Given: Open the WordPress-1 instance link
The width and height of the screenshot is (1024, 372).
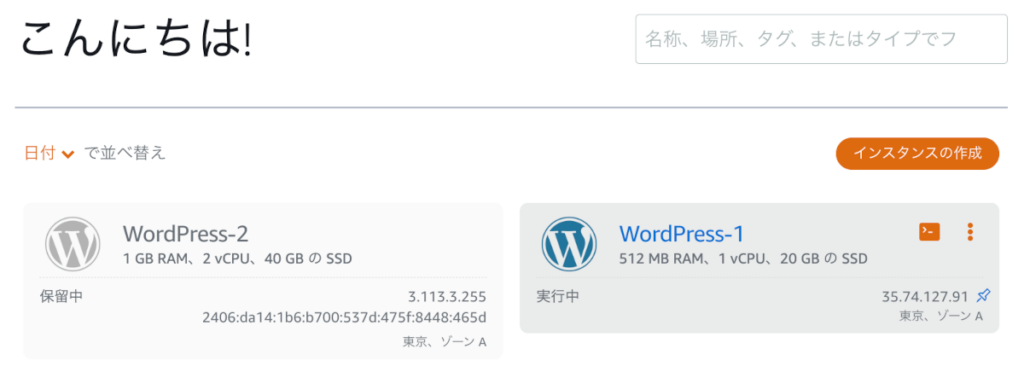Looking at the screenshot, I should tap(681, 234).
